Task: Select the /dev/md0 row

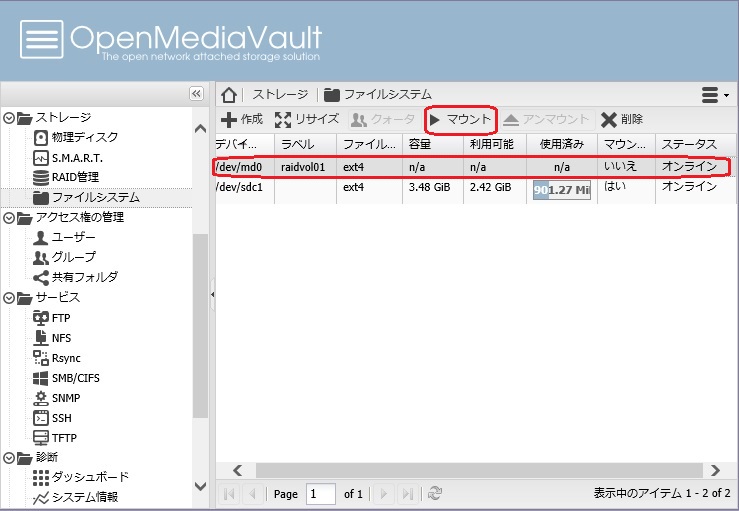Action: (475, 167)
